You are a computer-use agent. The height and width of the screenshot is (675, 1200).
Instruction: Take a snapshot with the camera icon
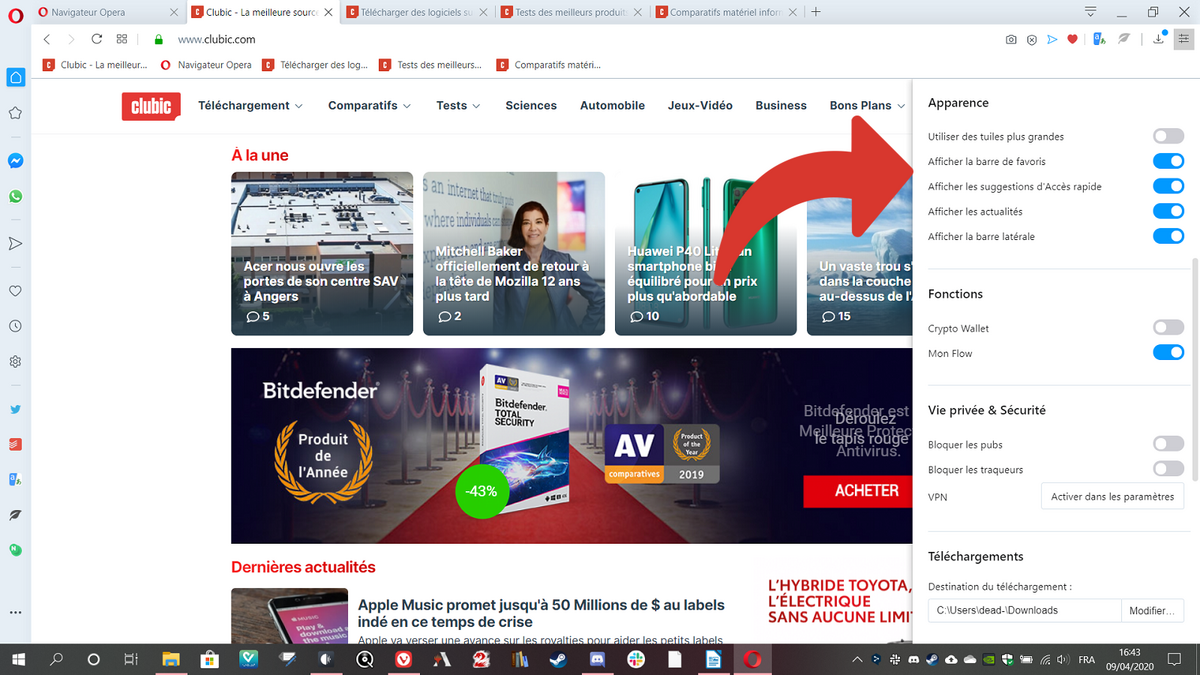pos(1011,39)
